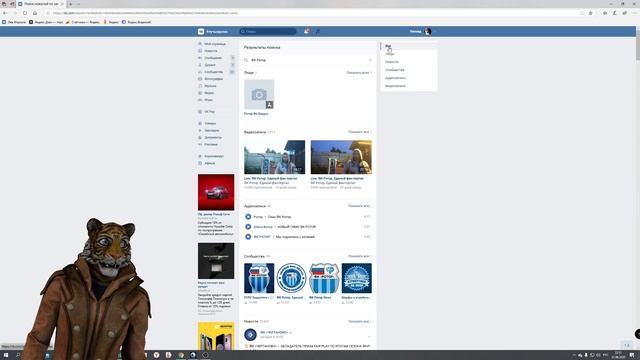The width and height of the screenshot is (640, 360).
Task: Open the dark credit card advertisement
Action: [216, 261]
